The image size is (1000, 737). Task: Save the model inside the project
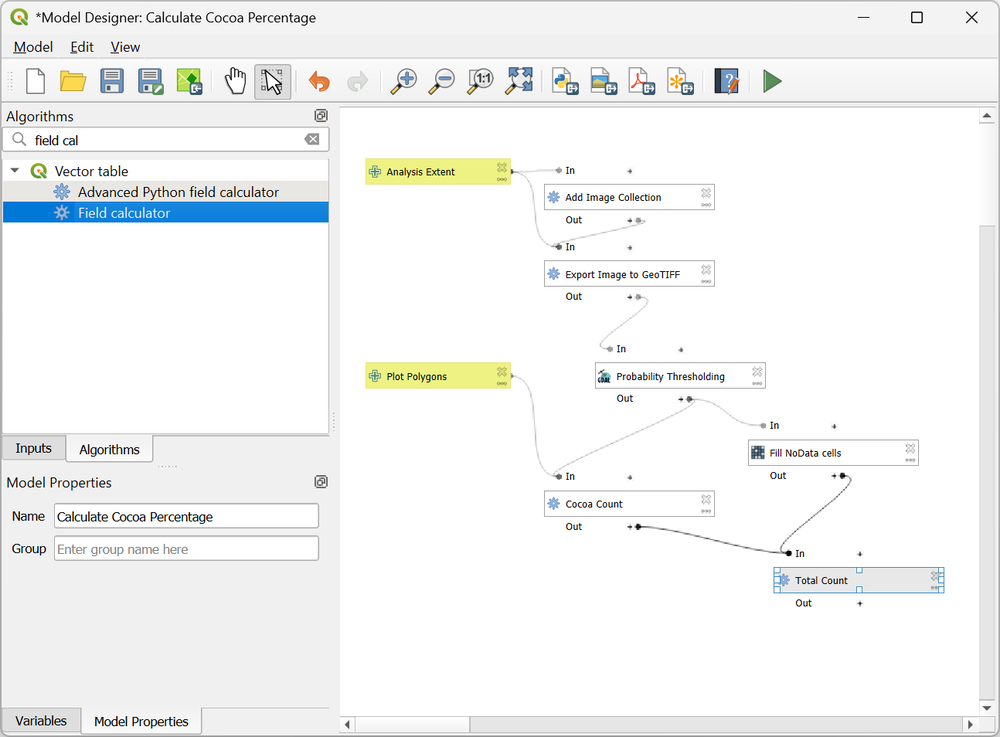tap(189, 82)
